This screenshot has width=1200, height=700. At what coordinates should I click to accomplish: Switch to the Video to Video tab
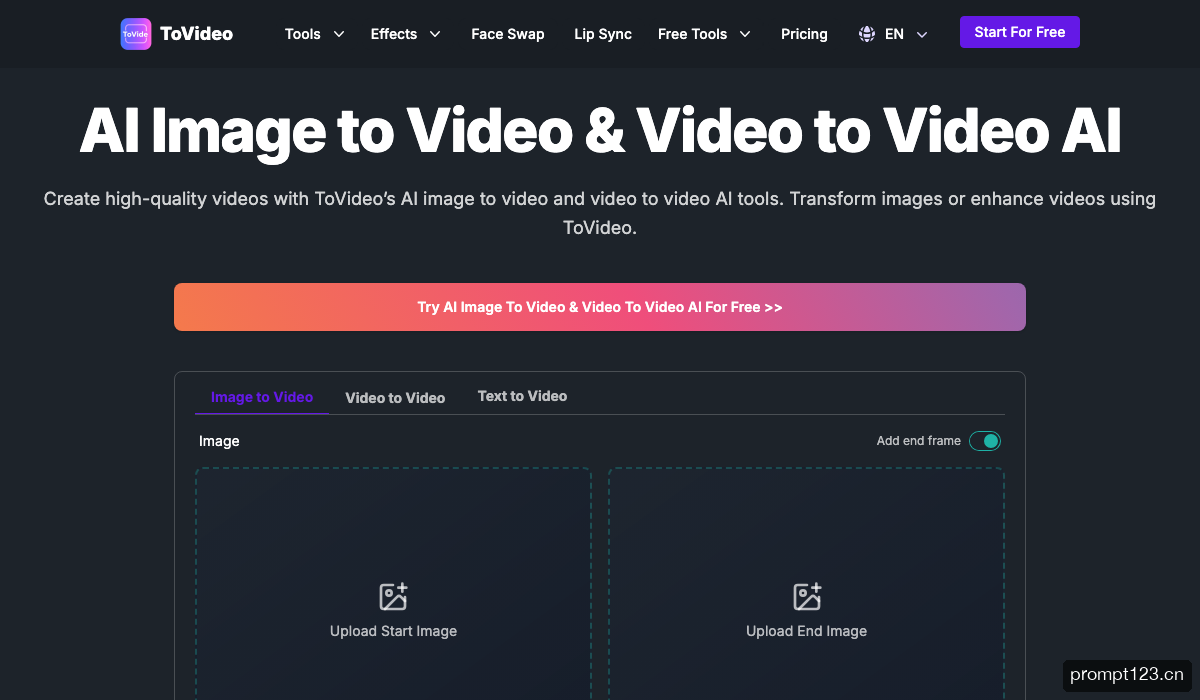pos(395,398)
